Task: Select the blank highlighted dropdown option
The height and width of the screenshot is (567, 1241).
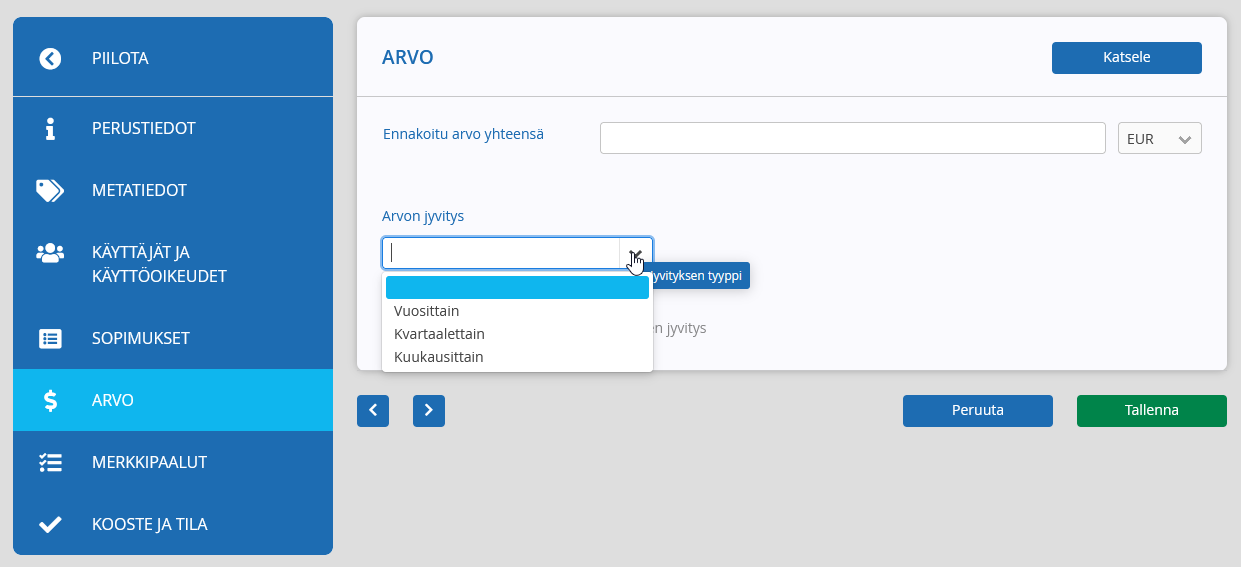Action: (x=517, y=288)
